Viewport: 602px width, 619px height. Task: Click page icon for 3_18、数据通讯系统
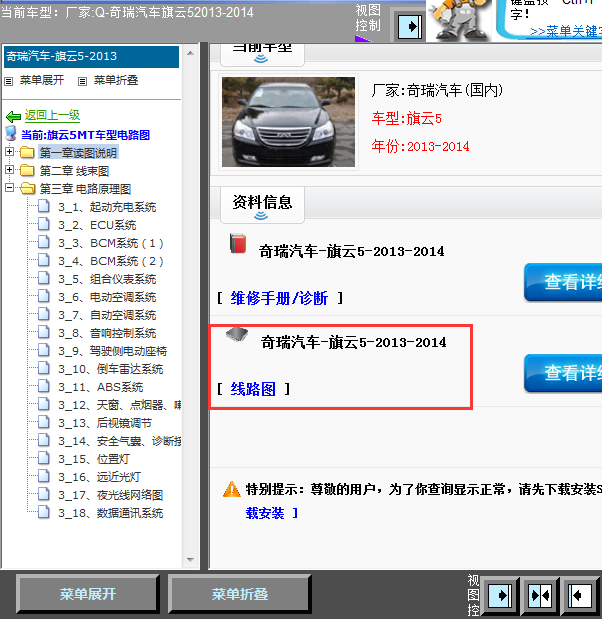point(44,512)
